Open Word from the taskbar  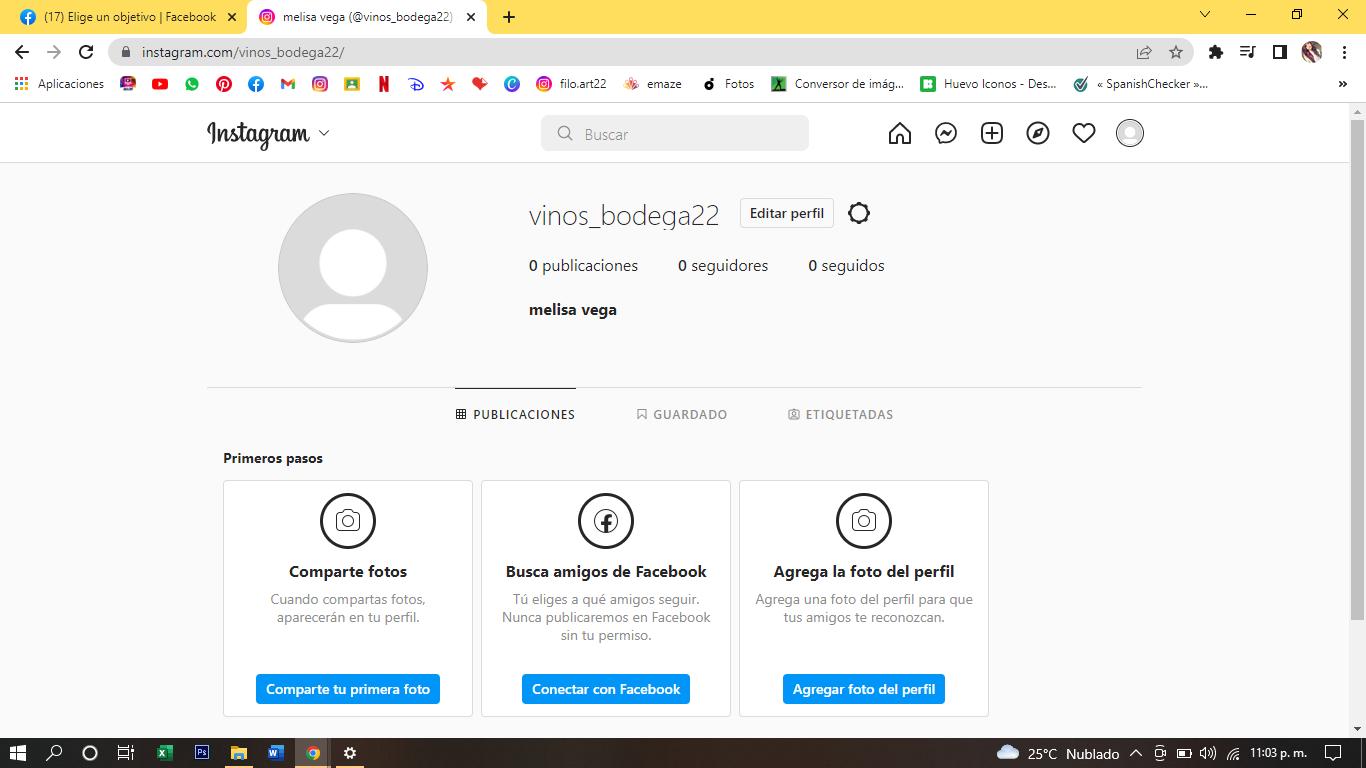(276, 753)
